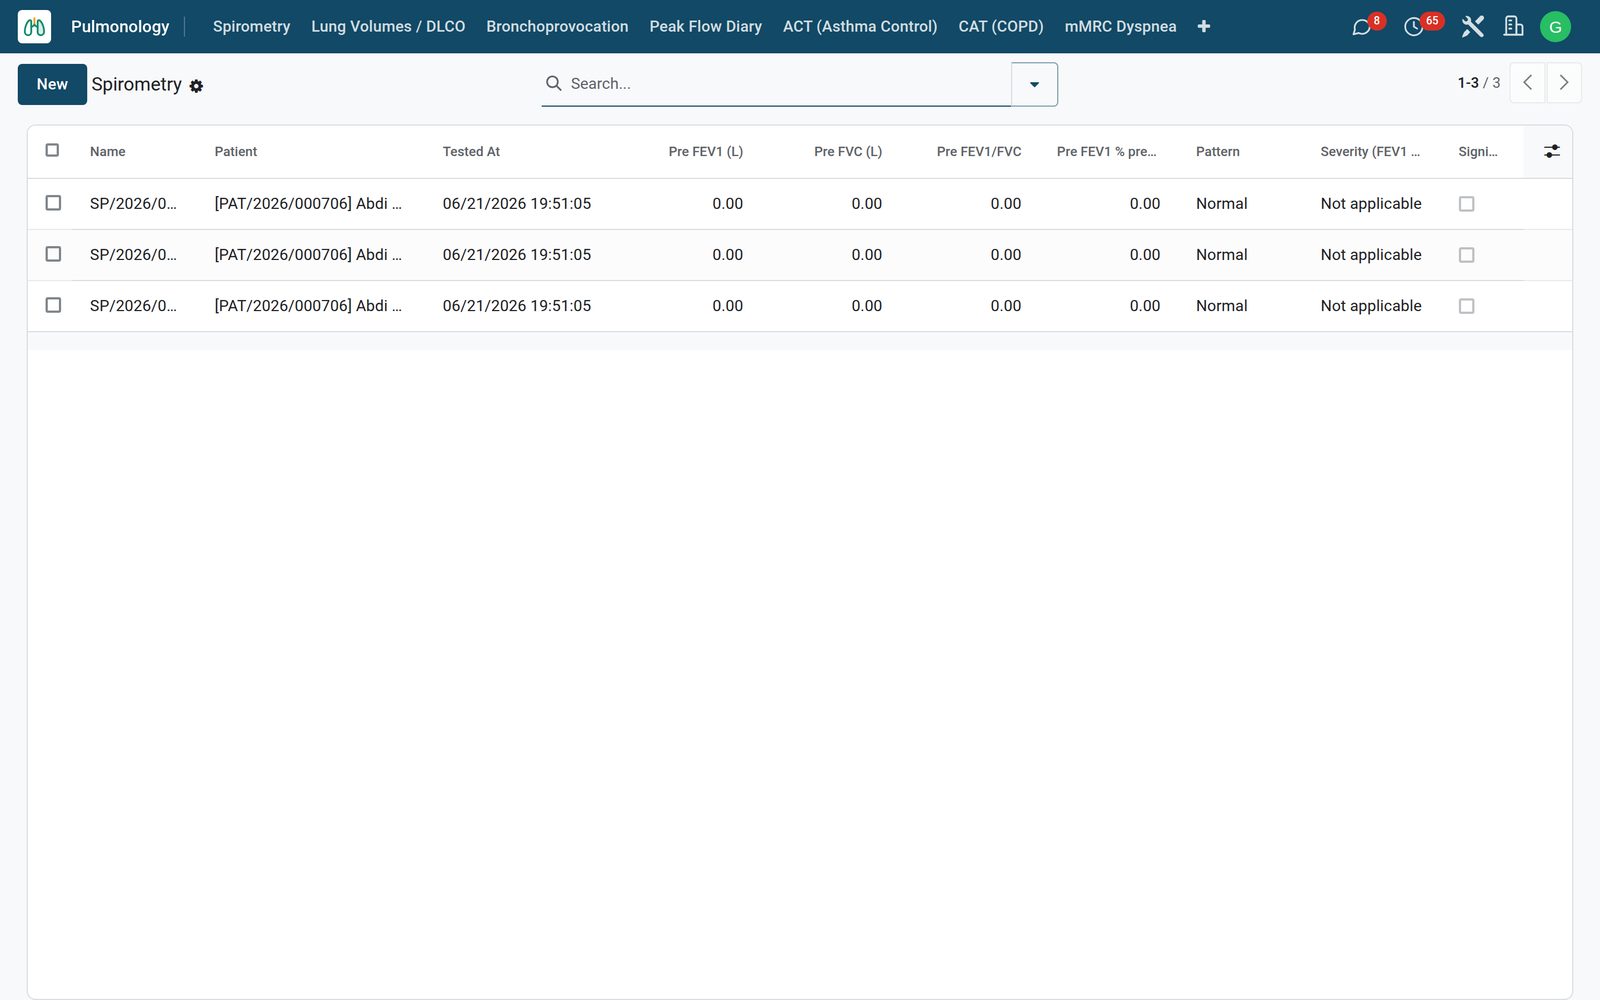Click the Spirometry settings gear icon
The height and width of the screenshot is (1000, 1600).
tap(196, 86)
